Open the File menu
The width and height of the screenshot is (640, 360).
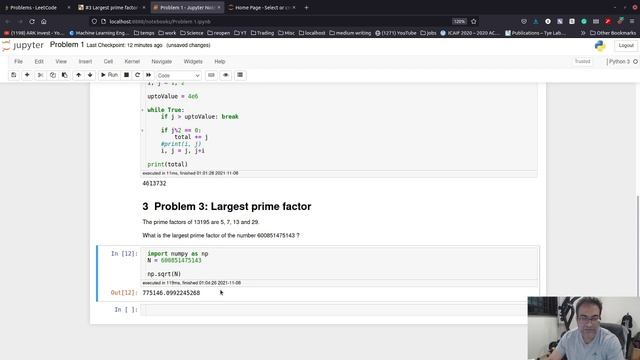click(x=18, y=62)
